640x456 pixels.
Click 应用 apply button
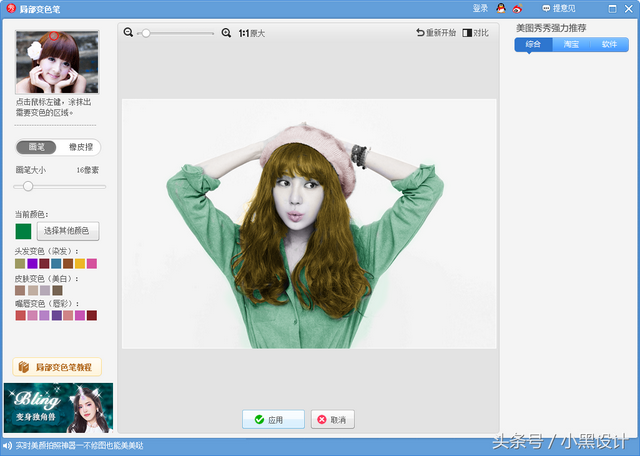coord(273,419)
